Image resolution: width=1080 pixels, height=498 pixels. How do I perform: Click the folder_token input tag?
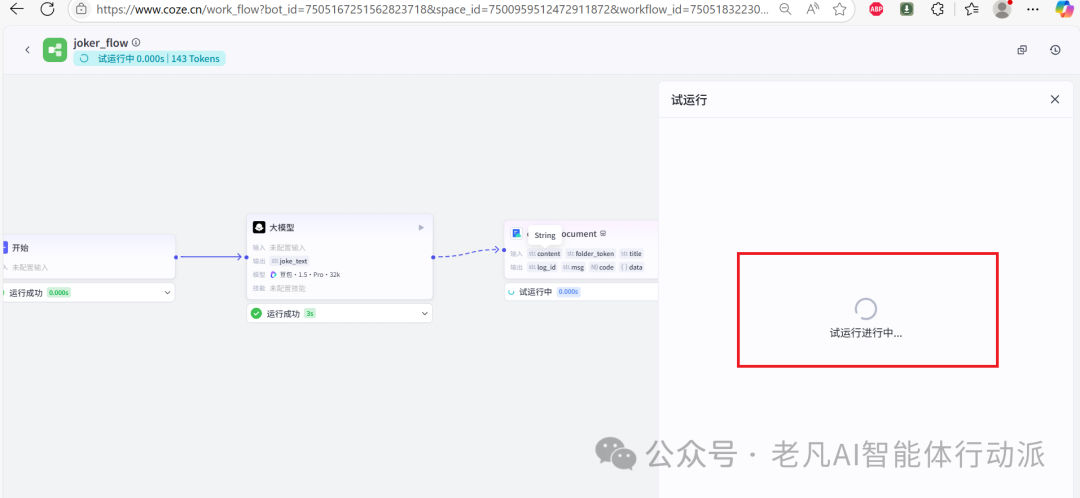pyautogui.click(x=590, y=253)
